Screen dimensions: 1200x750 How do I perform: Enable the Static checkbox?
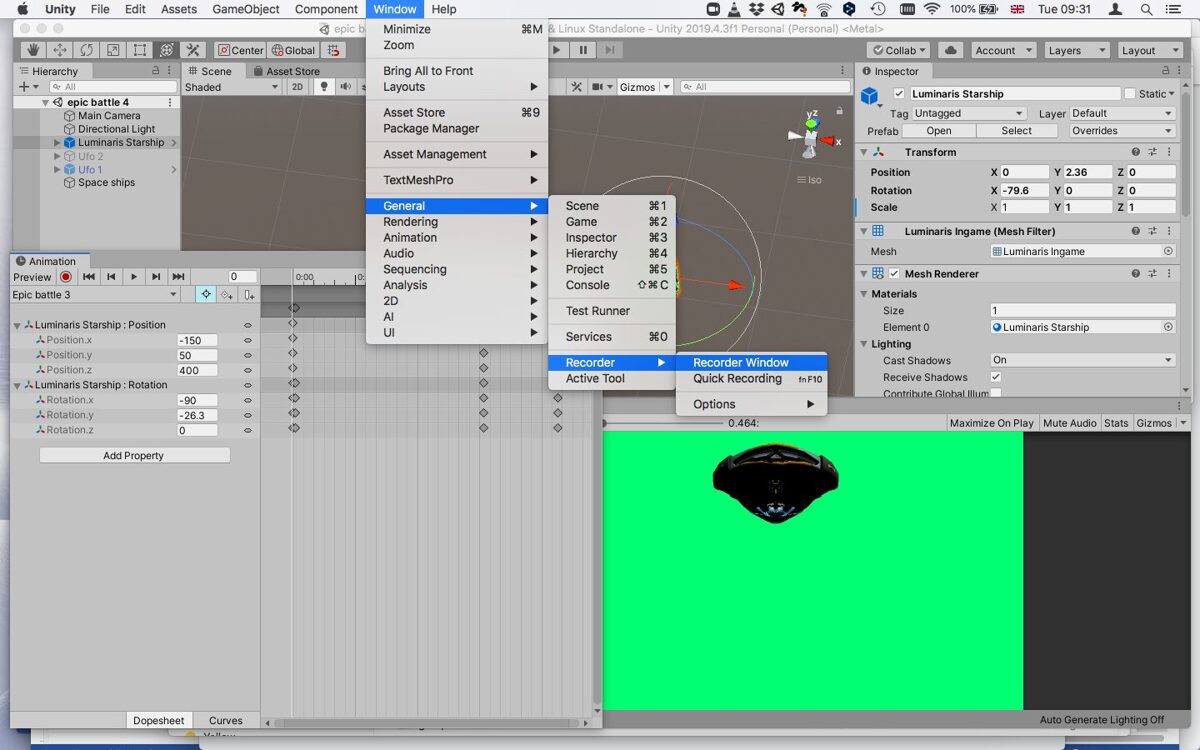pyautogui.click(x=1130, y=94)
